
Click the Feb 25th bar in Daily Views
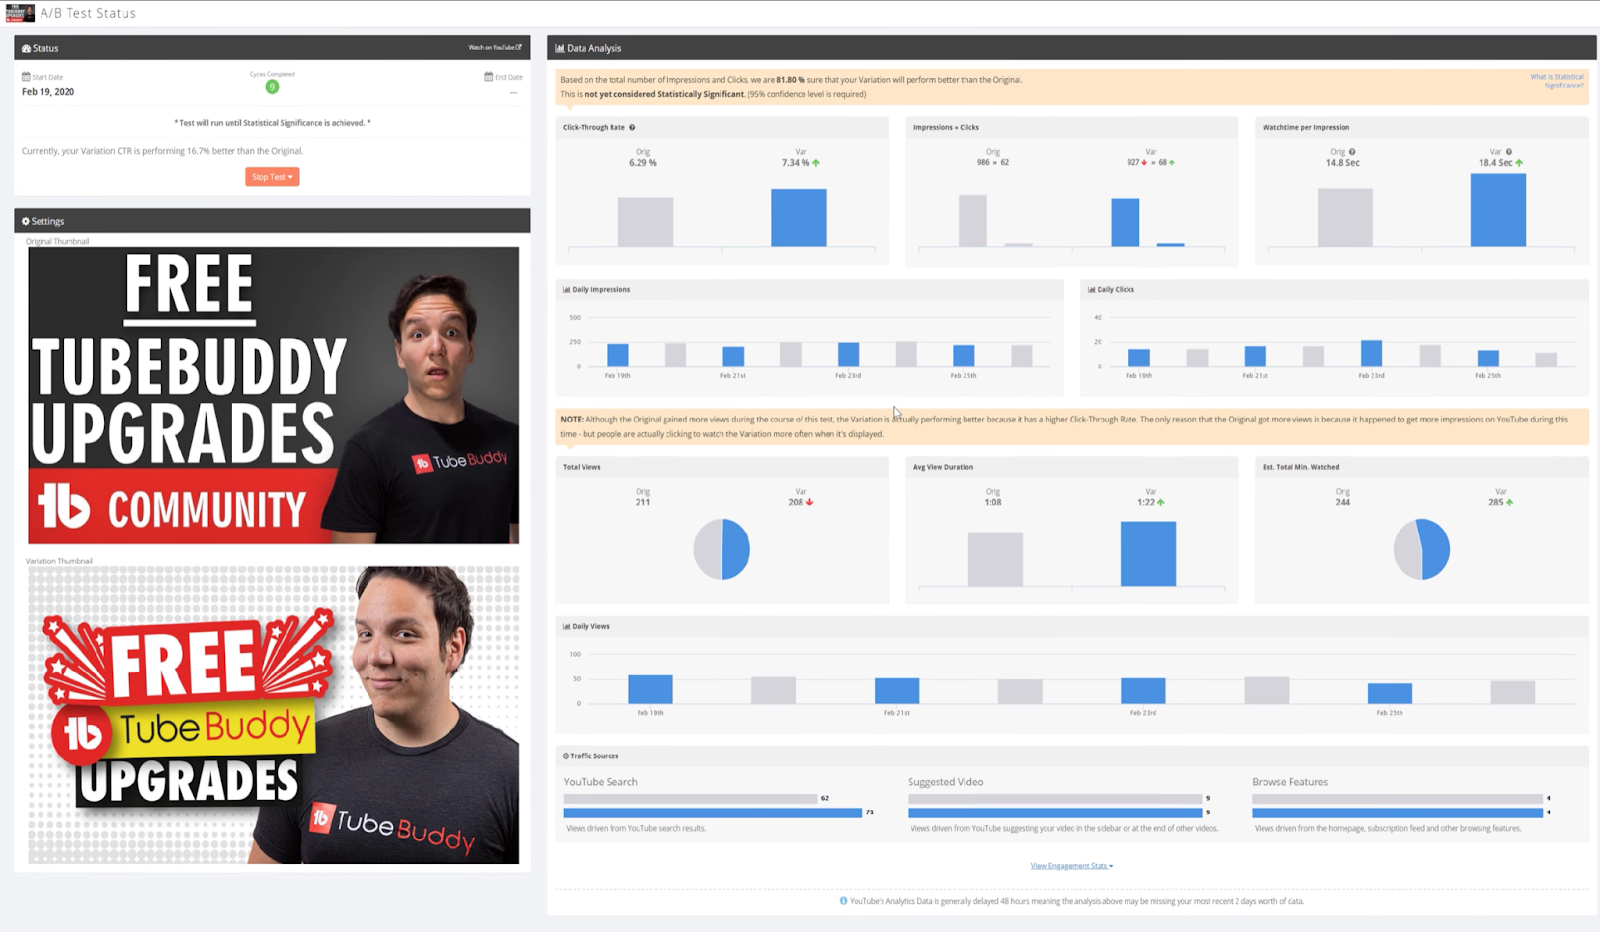tap(1390, 693)
